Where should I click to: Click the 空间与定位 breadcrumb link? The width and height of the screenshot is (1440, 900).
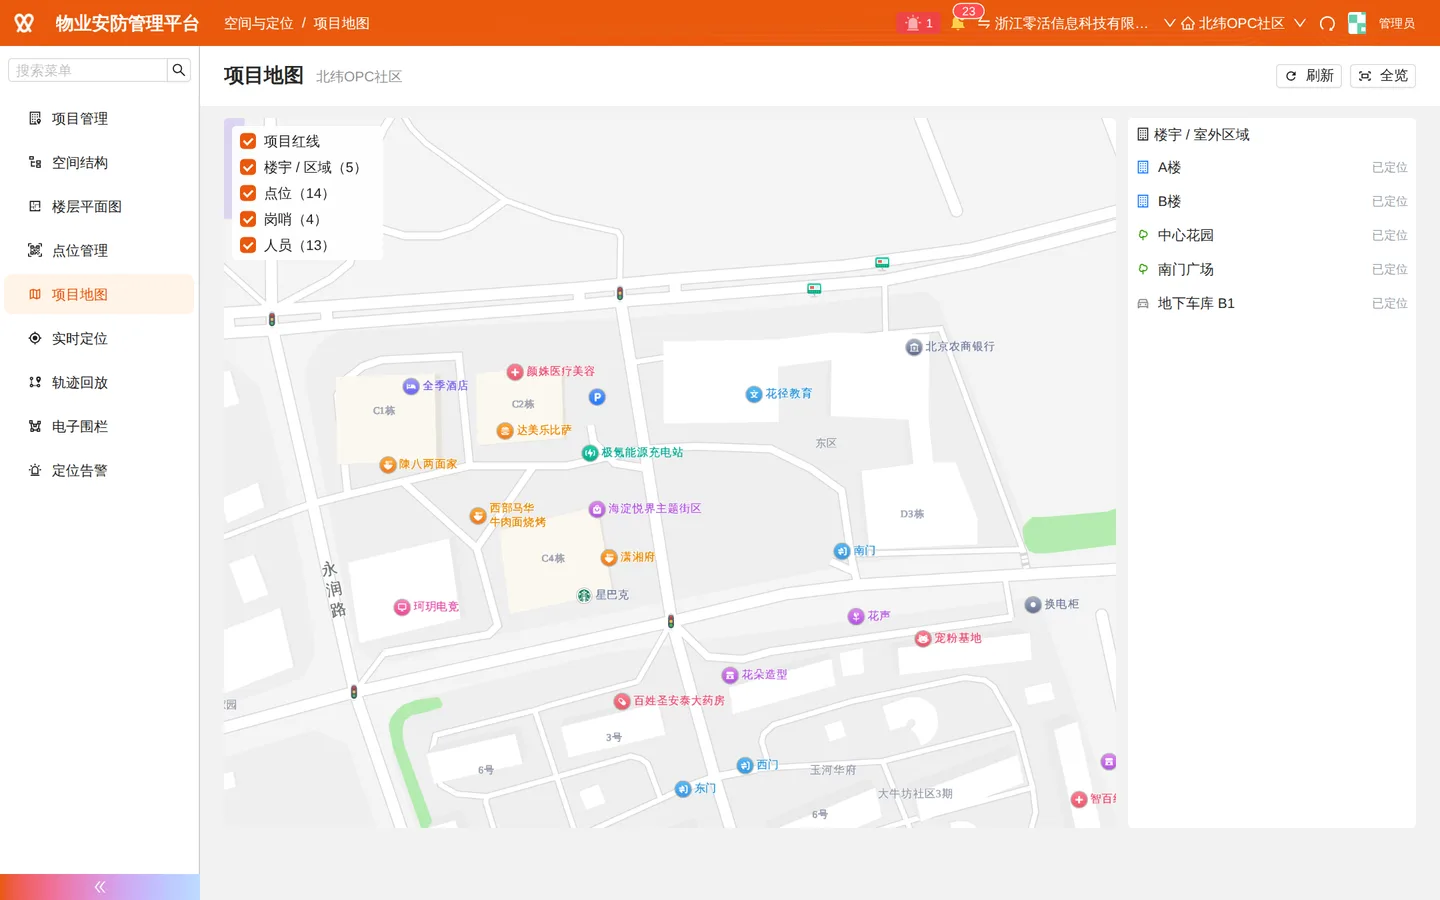(258, 23)
